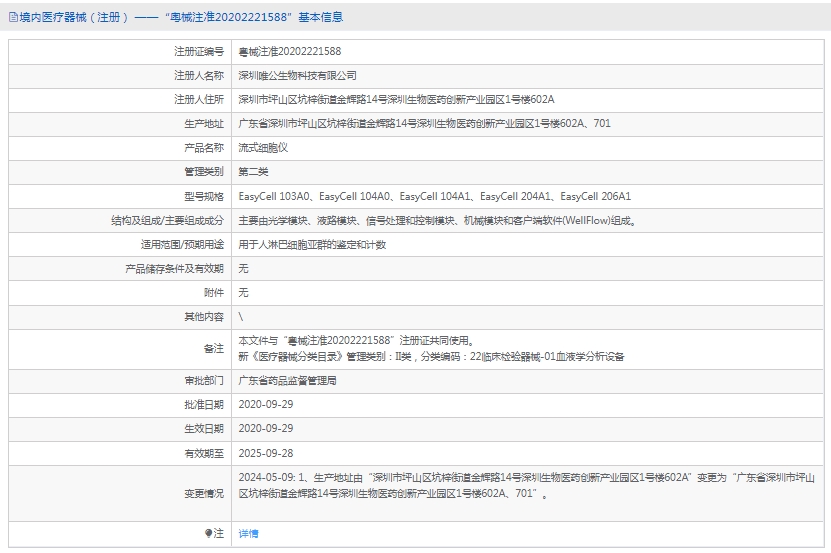Click the 变更情况 label
This screenshot has height=553, width=831.
coord(204,494)
